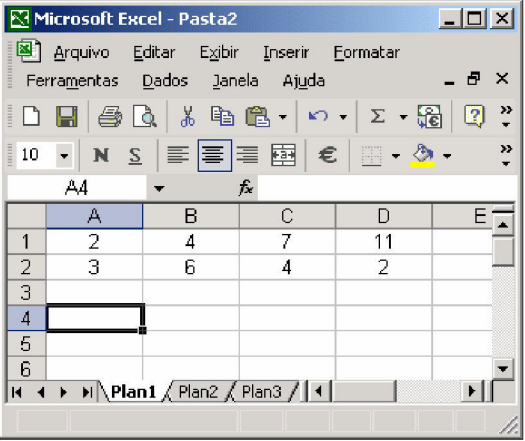This screenshot has height=441, width=525.
Task: Click the Paste clipboard icon
Action: click(257, 116)
